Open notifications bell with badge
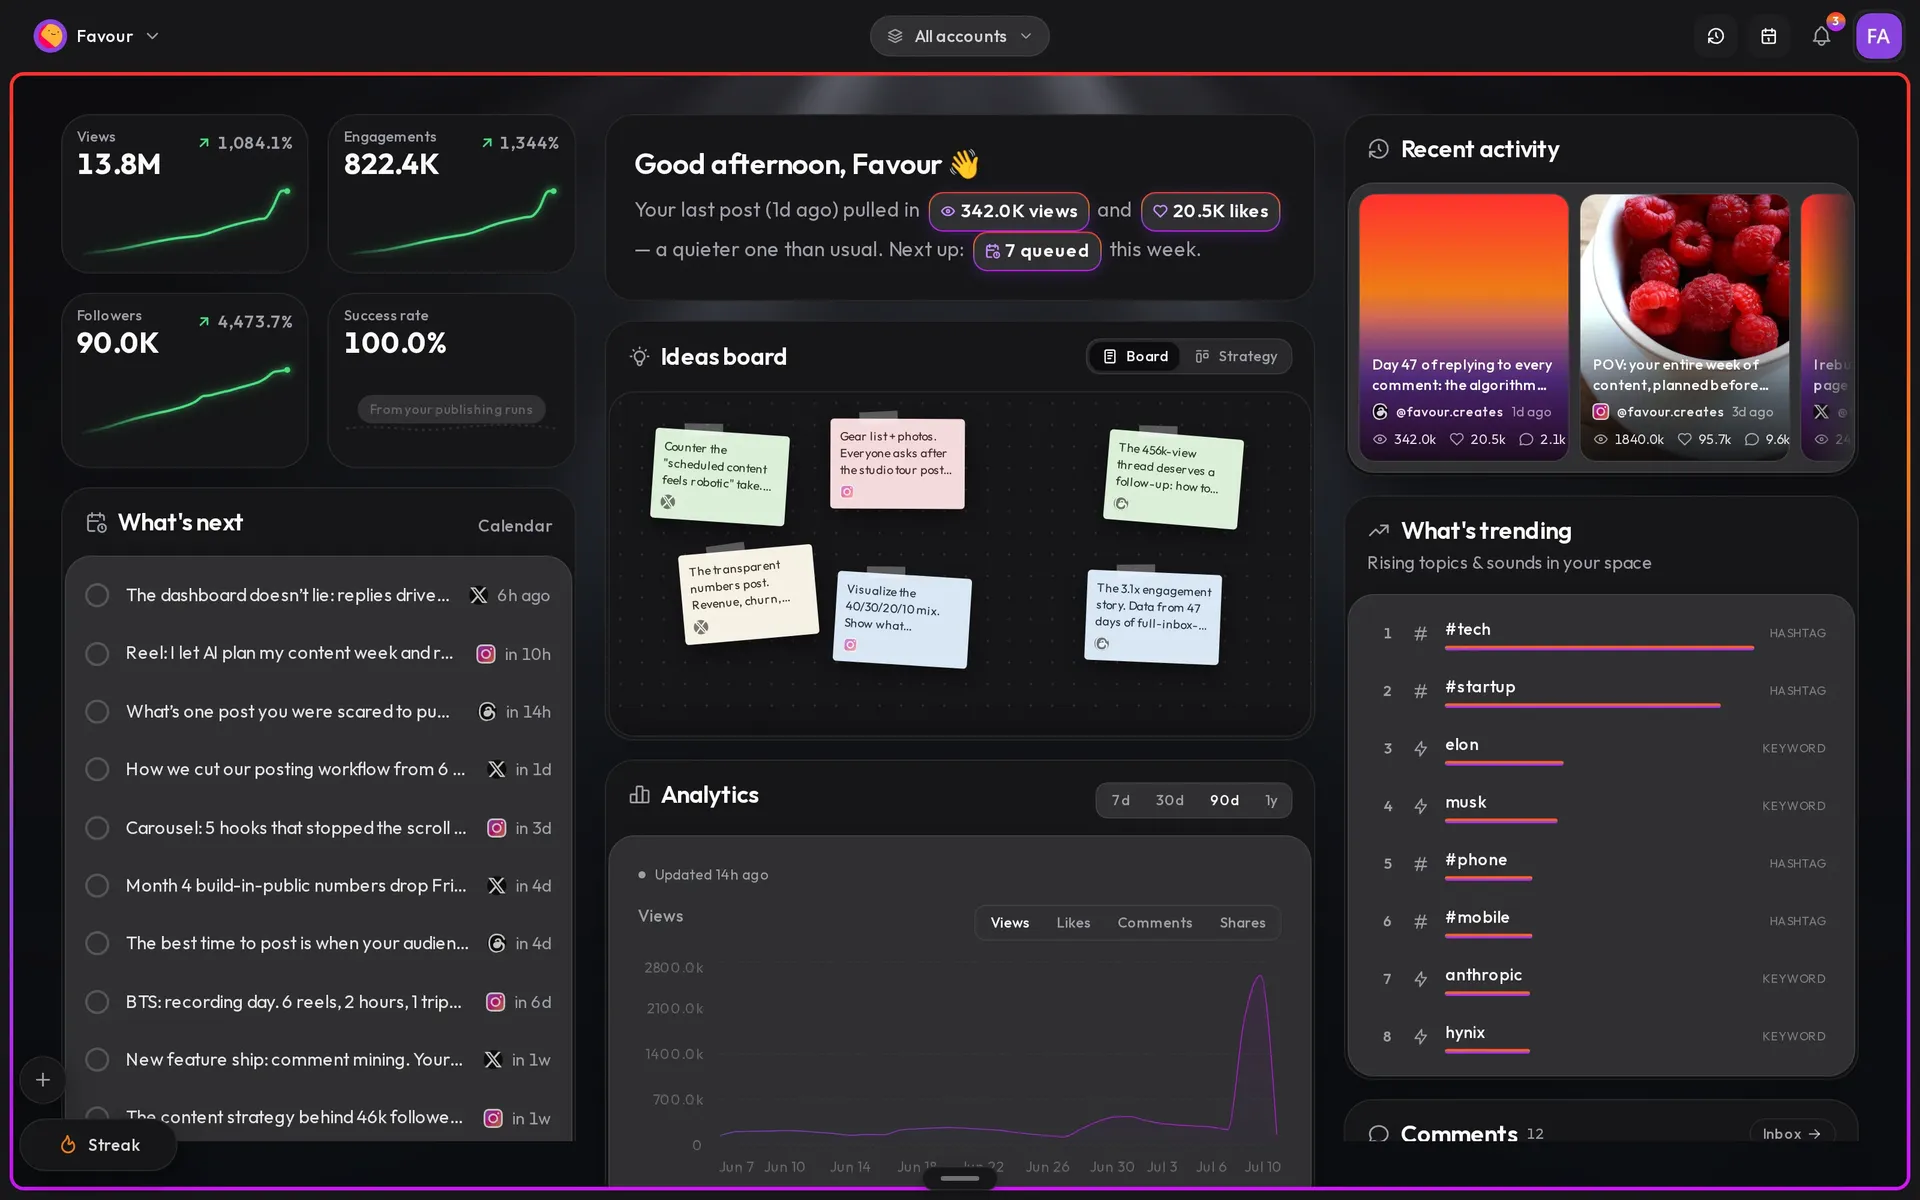Screen dimensions: 1920x1200 [x=1821, y=36]
